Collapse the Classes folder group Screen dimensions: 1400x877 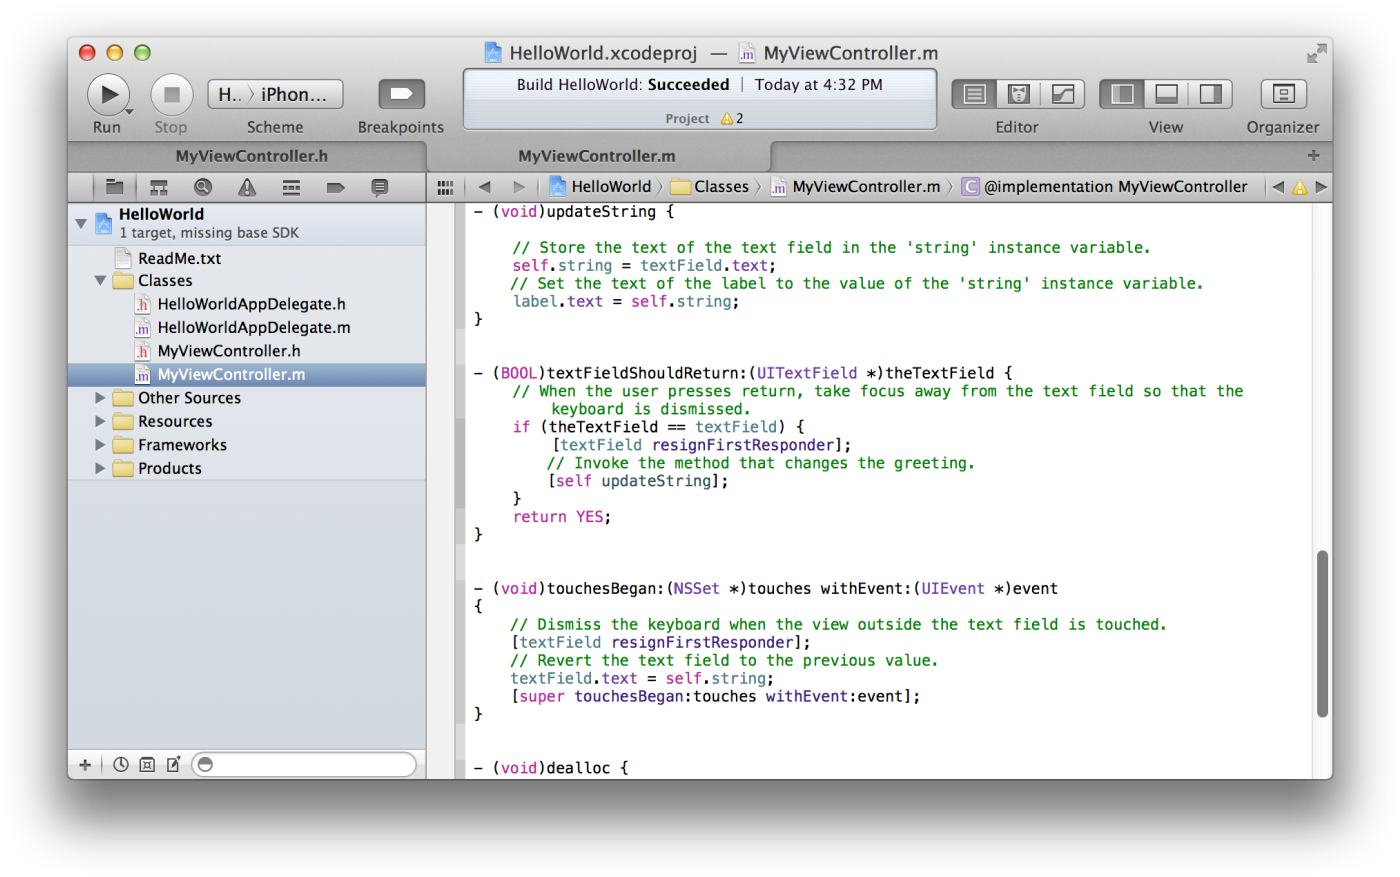tap(100, 281)
